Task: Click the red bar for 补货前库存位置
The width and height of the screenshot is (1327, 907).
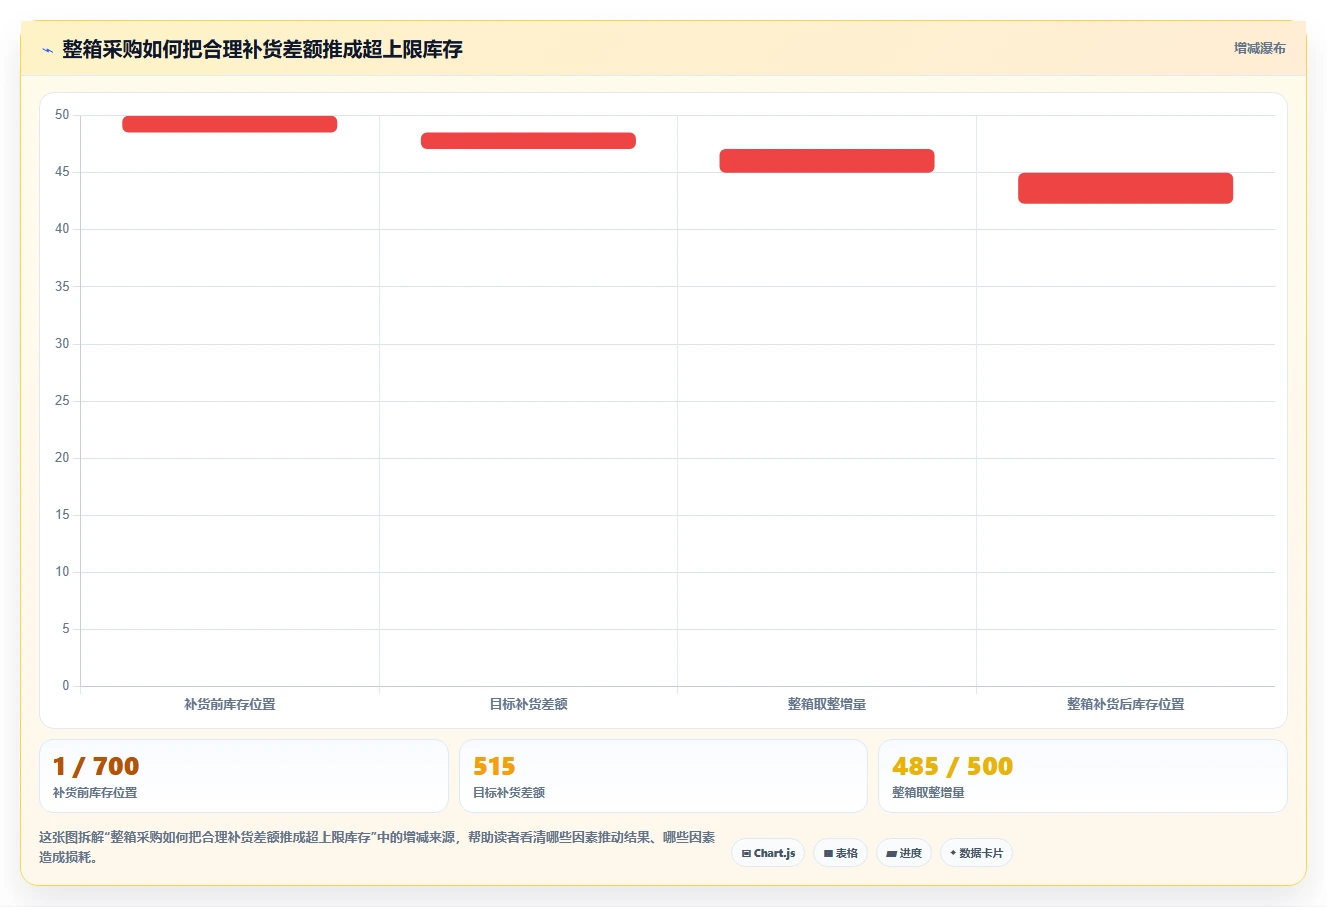Action: tap(229, 124)
